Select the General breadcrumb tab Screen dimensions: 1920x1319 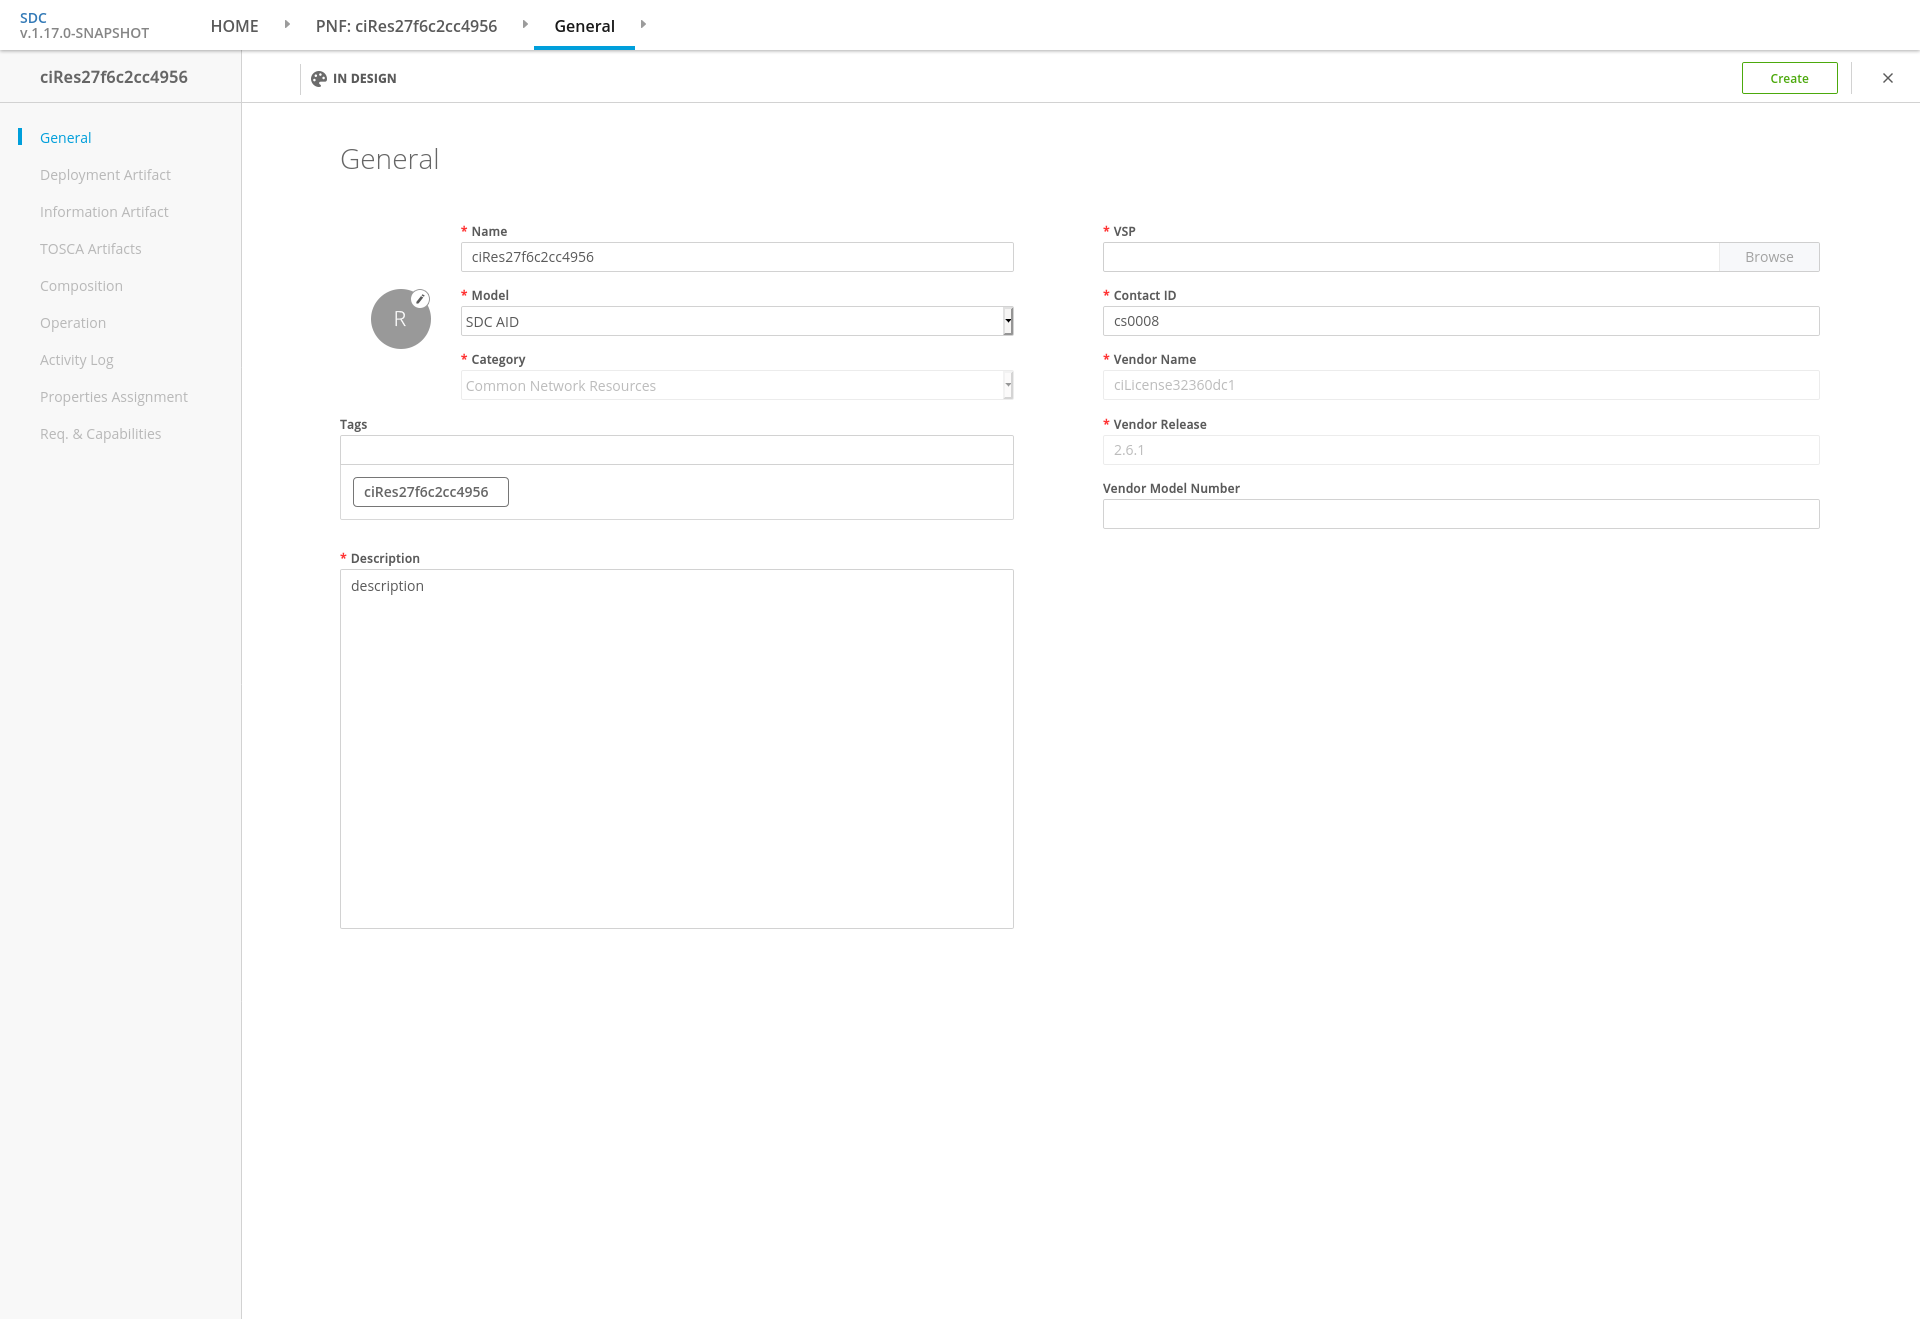584,26
